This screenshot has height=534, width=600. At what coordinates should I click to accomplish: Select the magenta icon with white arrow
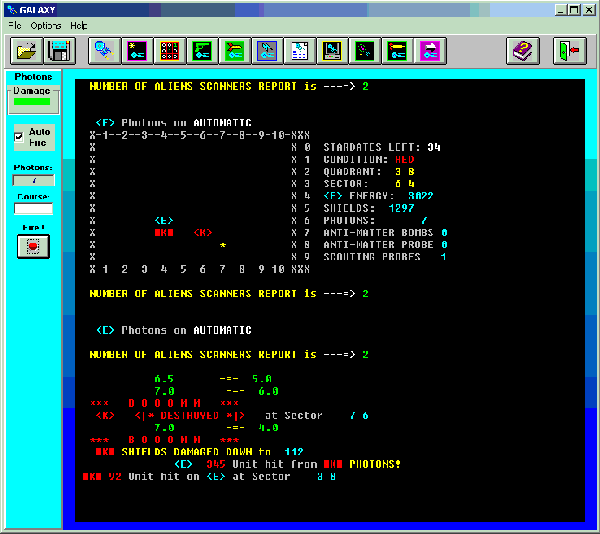click(x=430, y=51)
